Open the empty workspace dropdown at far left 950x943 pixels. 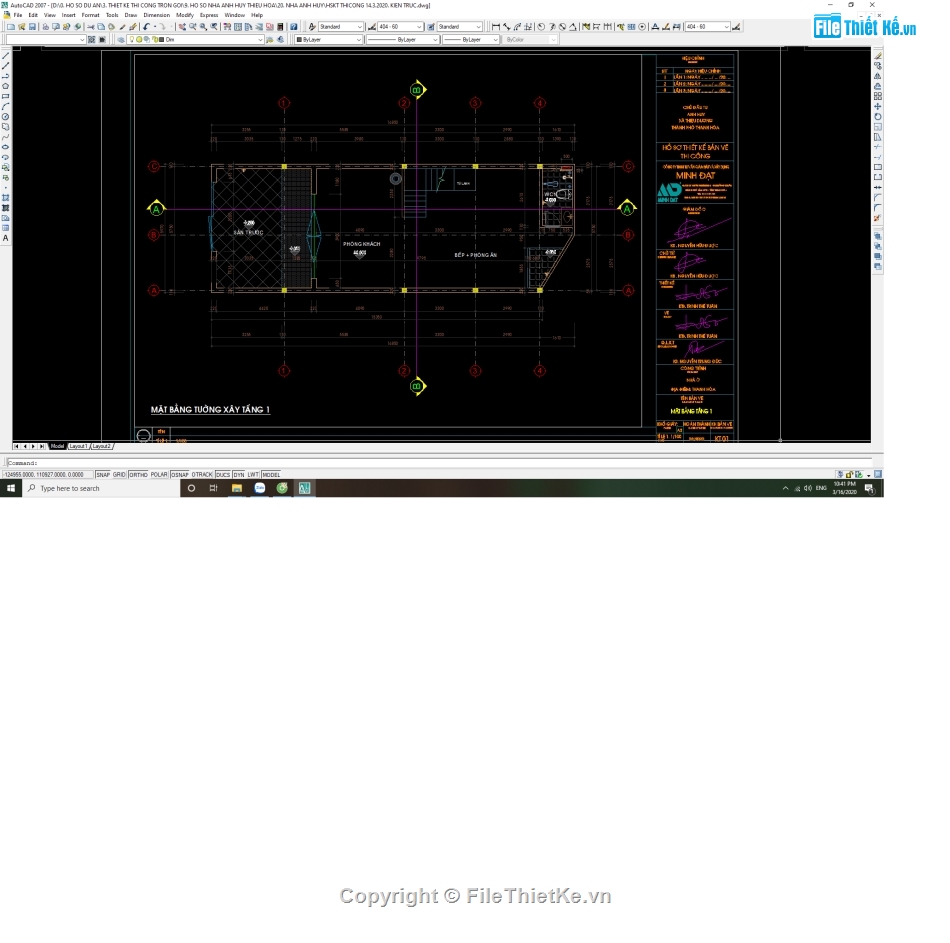(45, 39)
